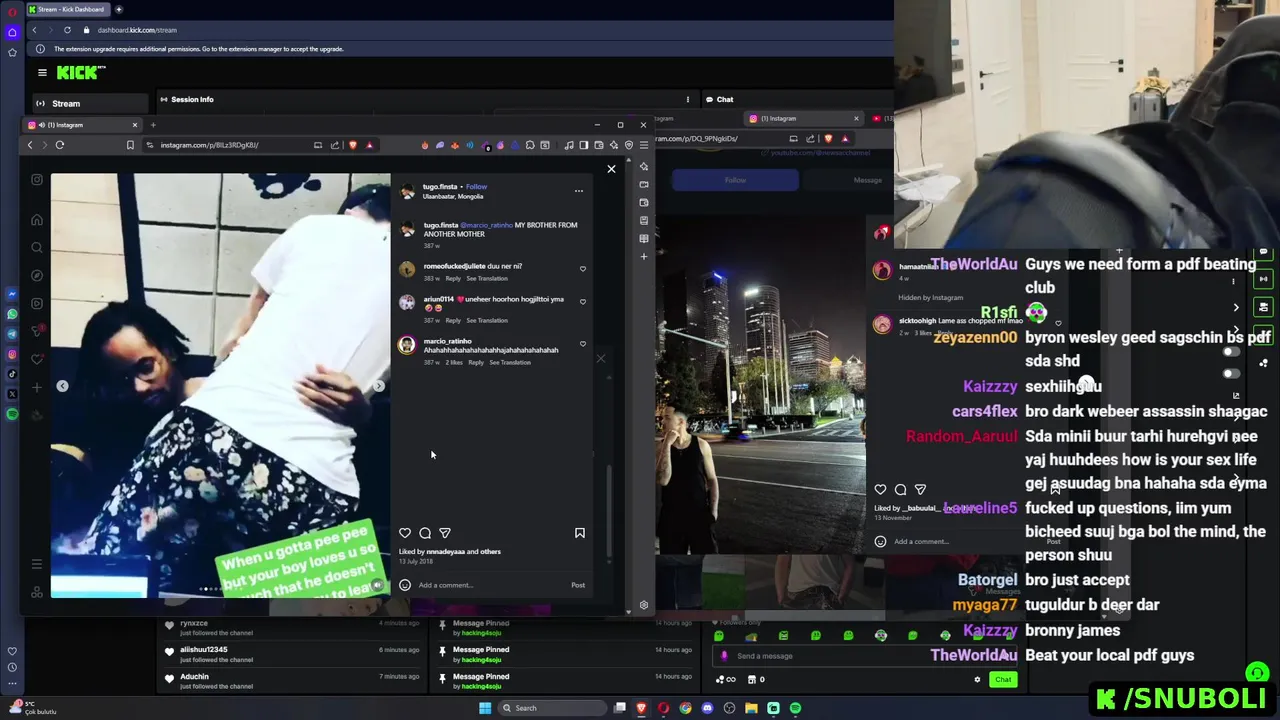Open Instagram home icon in sidebar
Image resolution: width=1280 pixels, height=720 pixels.
coord(37,220)
